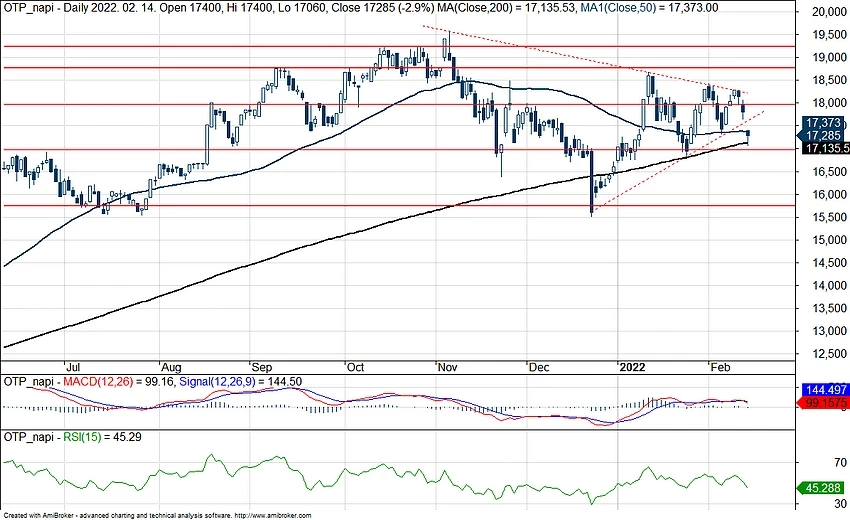
Task: Click the 20,000 price axis label
Action: click(829, 12)
